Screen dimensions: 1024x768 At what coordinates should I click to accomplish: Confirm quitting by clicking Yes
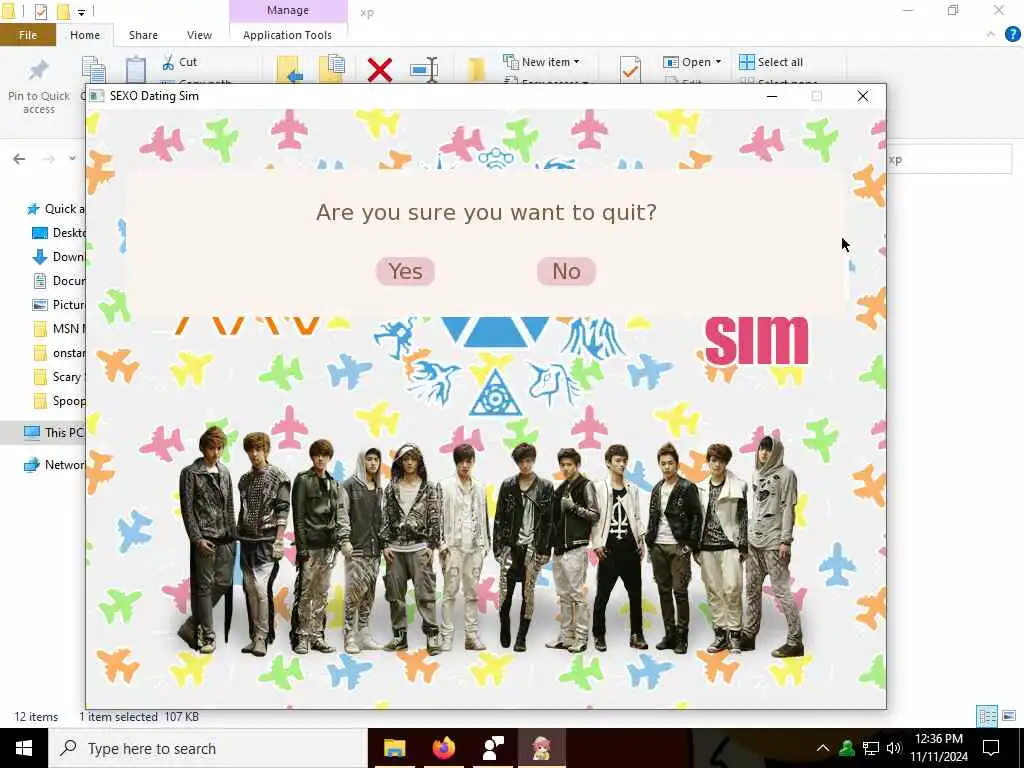[405, 271]
